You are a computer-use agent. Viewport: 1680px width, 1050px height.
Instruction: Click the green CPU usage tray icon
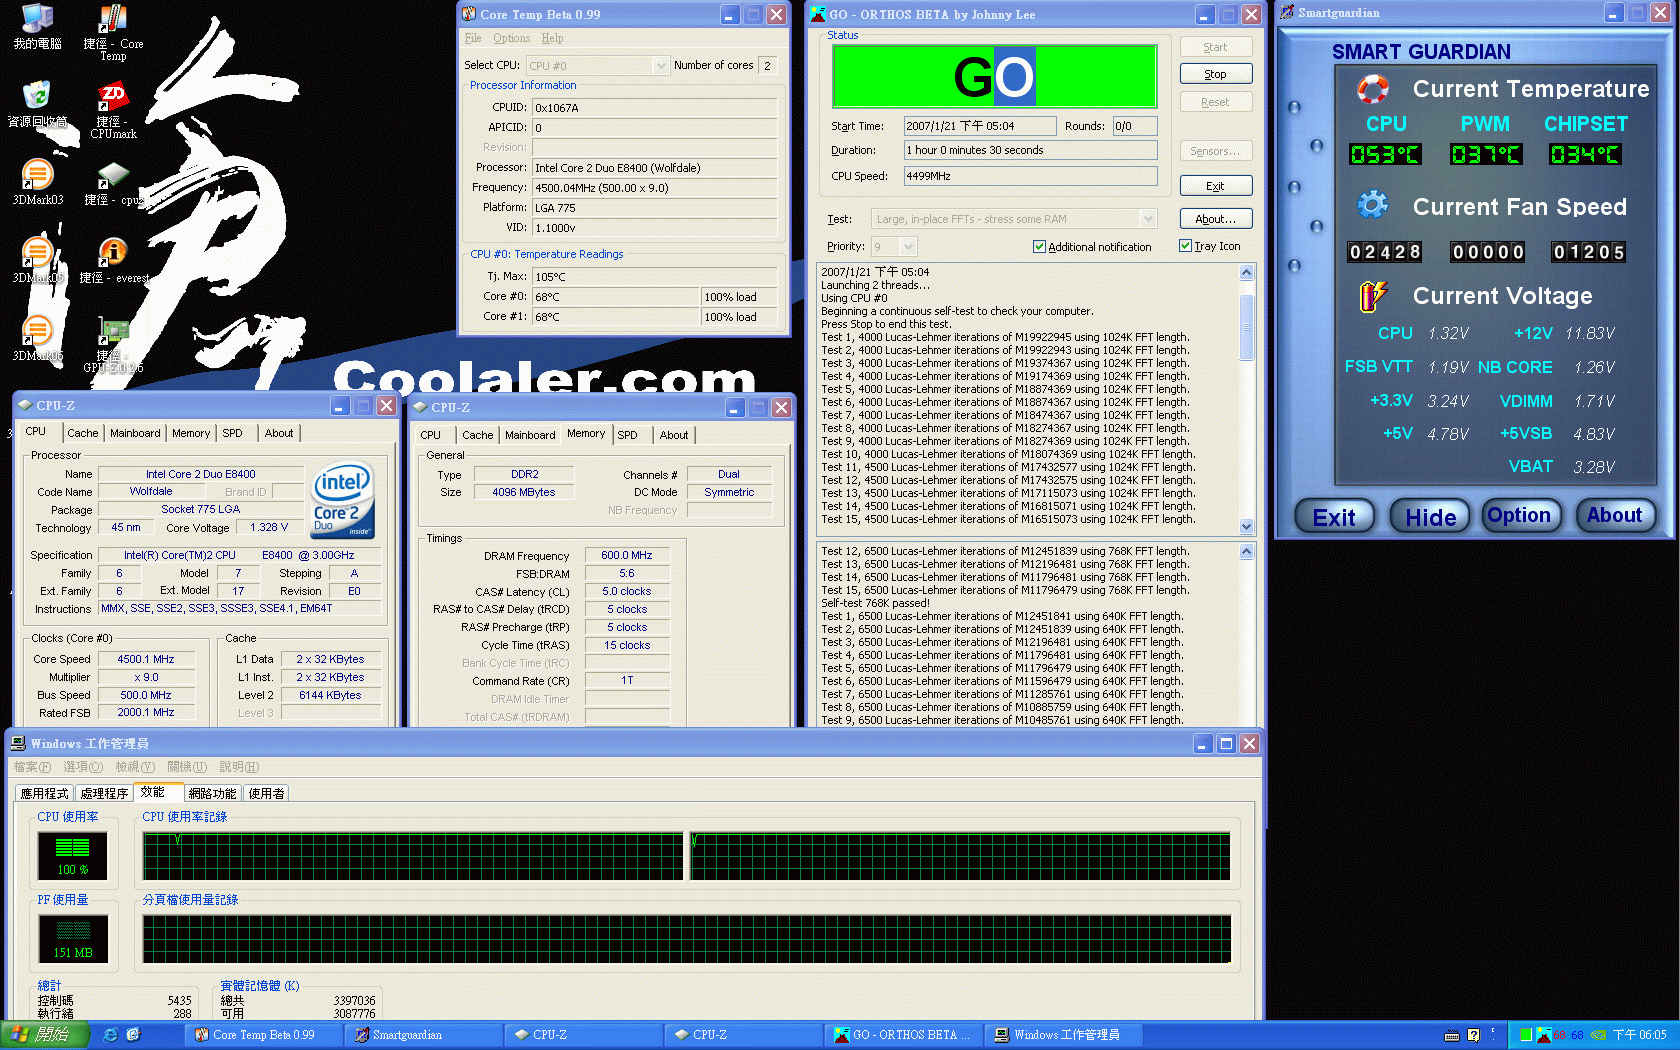point(1525,1035)
